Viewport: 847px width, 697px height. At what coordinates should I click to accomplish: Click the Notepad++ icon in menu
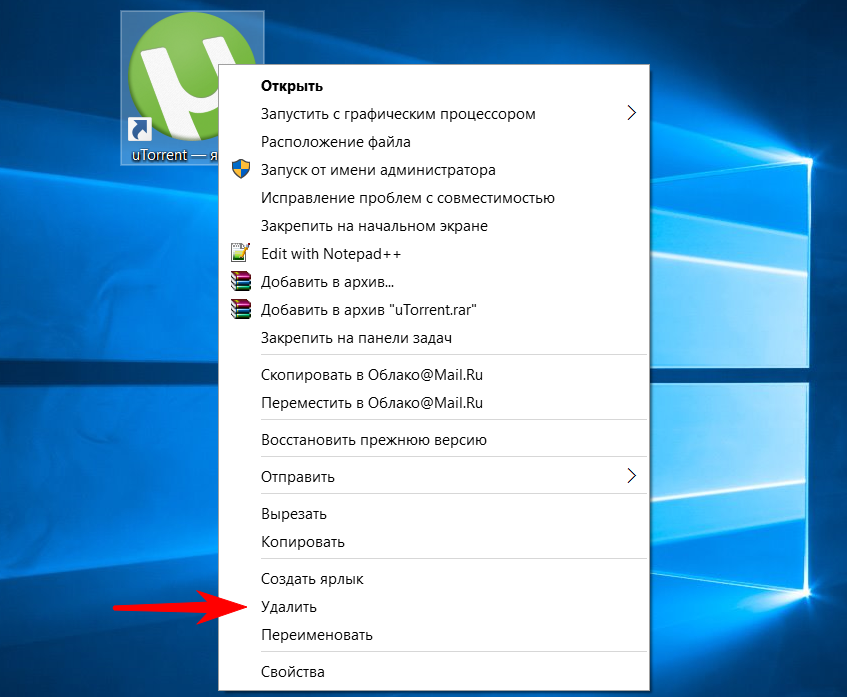(x=240, y=254)
